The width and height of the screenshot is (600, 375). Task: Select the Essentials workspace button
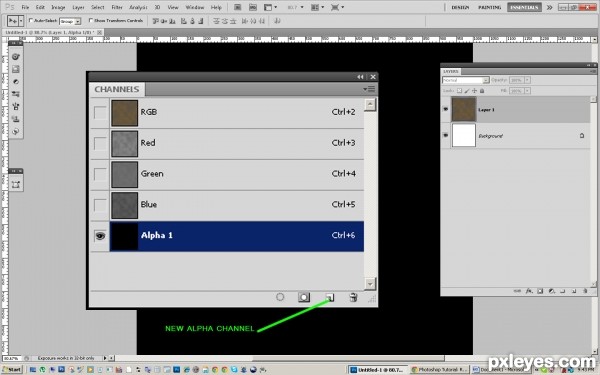pyautogui.click(x=524, y=7)
